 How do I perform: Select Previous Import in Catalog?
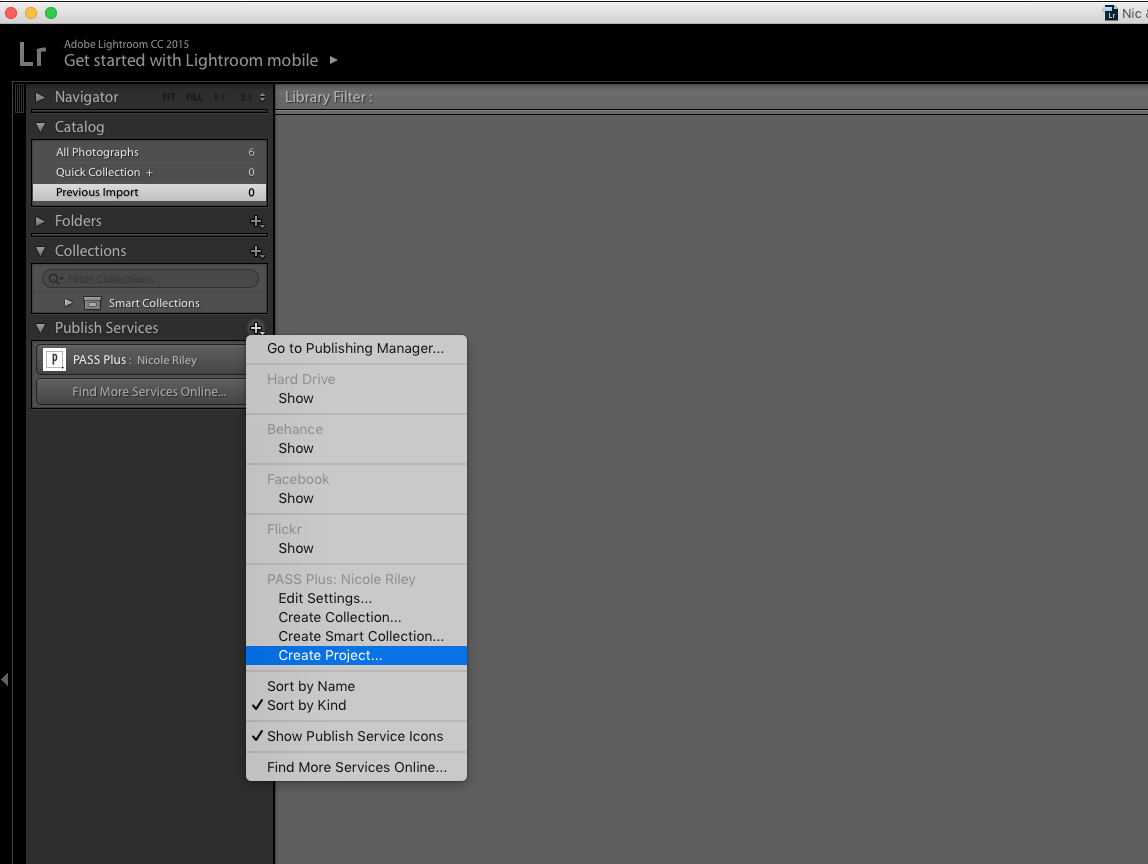tap(149, 192)
